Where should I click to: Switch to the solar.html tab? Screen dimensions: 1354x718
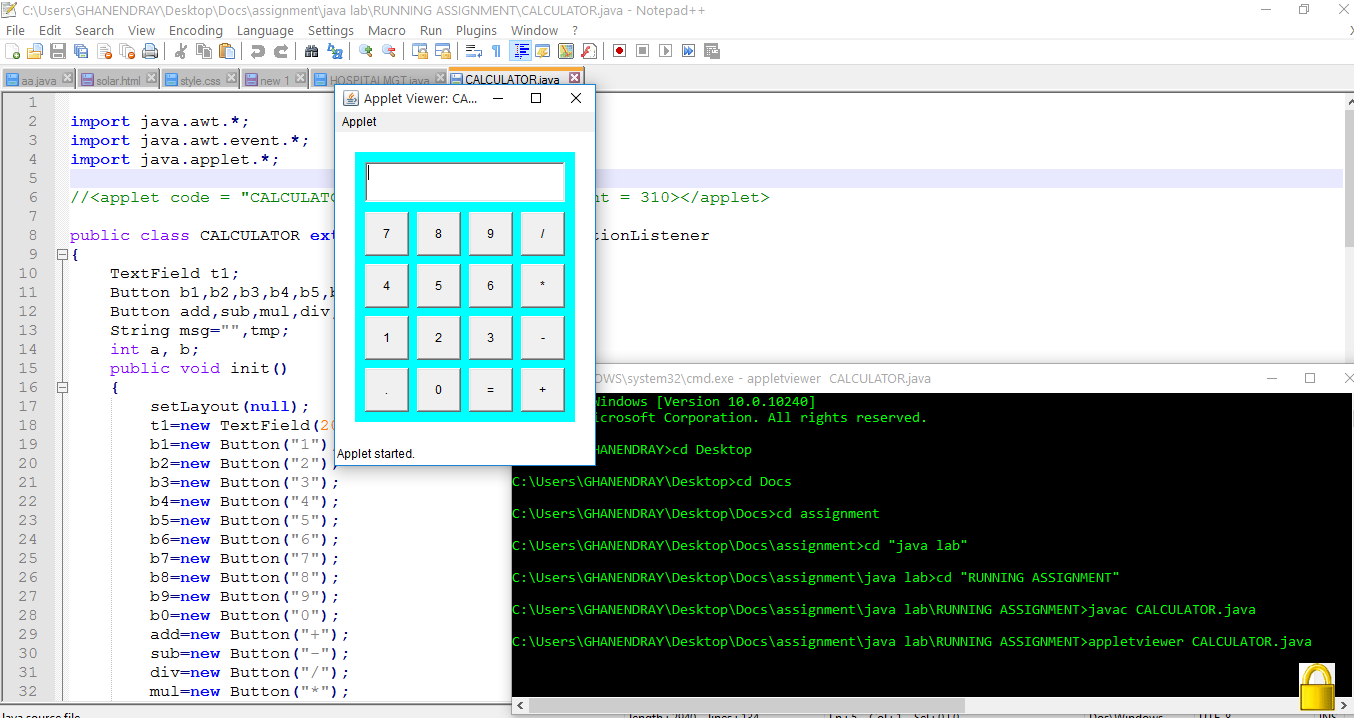(x=118, y=80)
